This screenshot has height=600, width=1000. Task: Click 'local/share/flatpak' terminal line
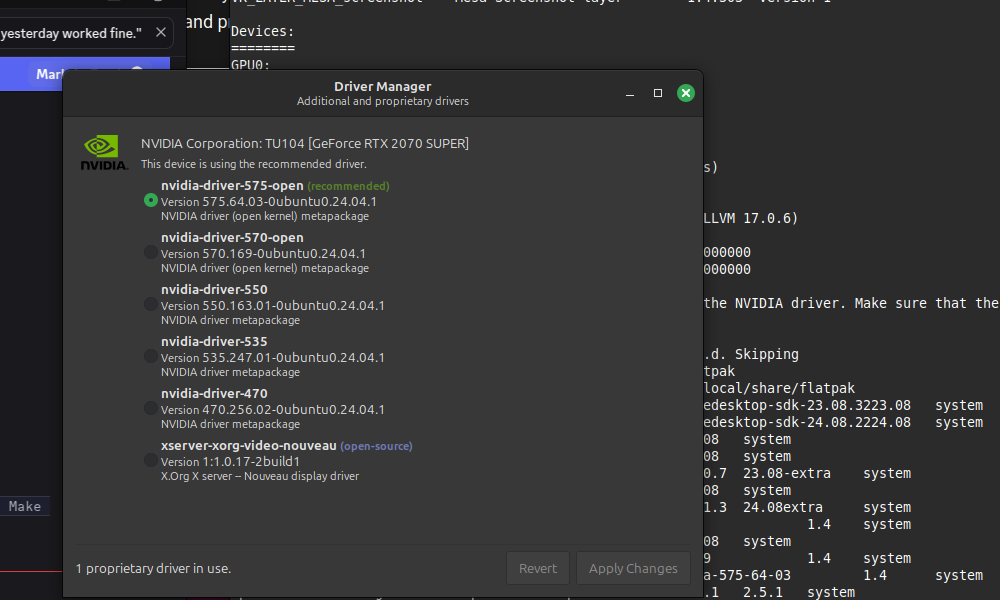tap(779, 388)
